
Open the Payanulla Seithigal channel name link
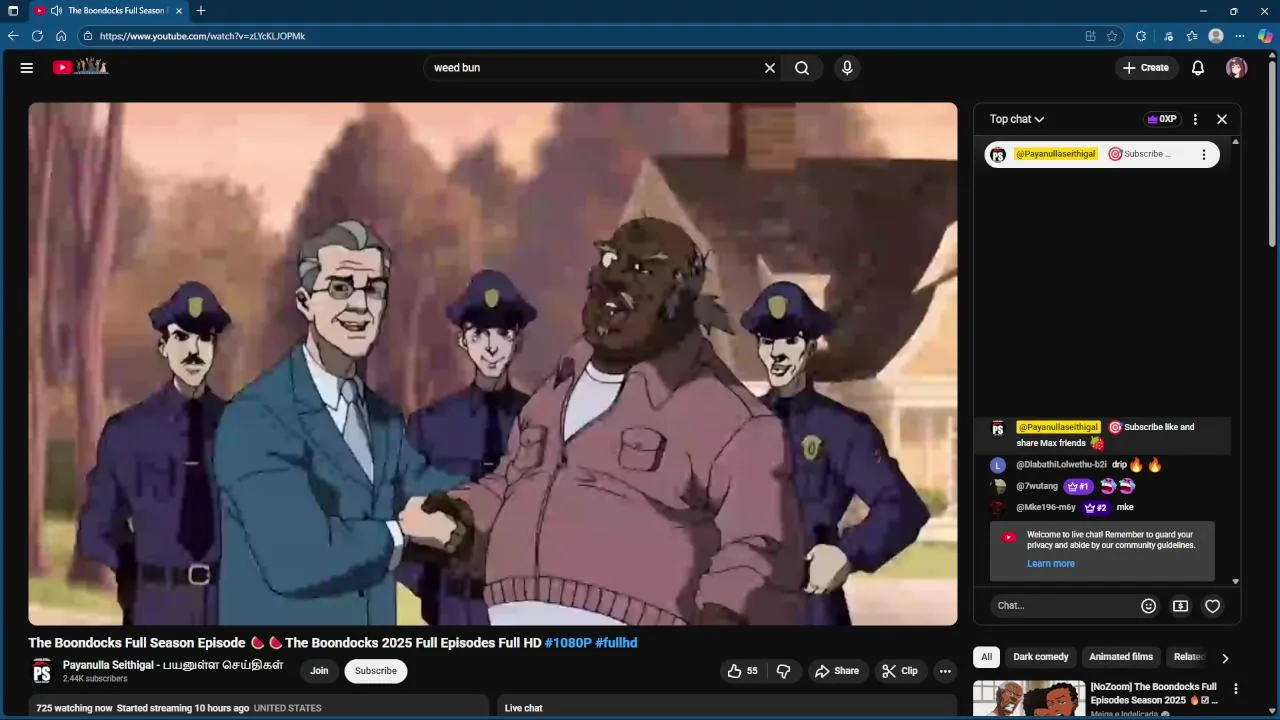pyautogui.click(x=173, y=665)
